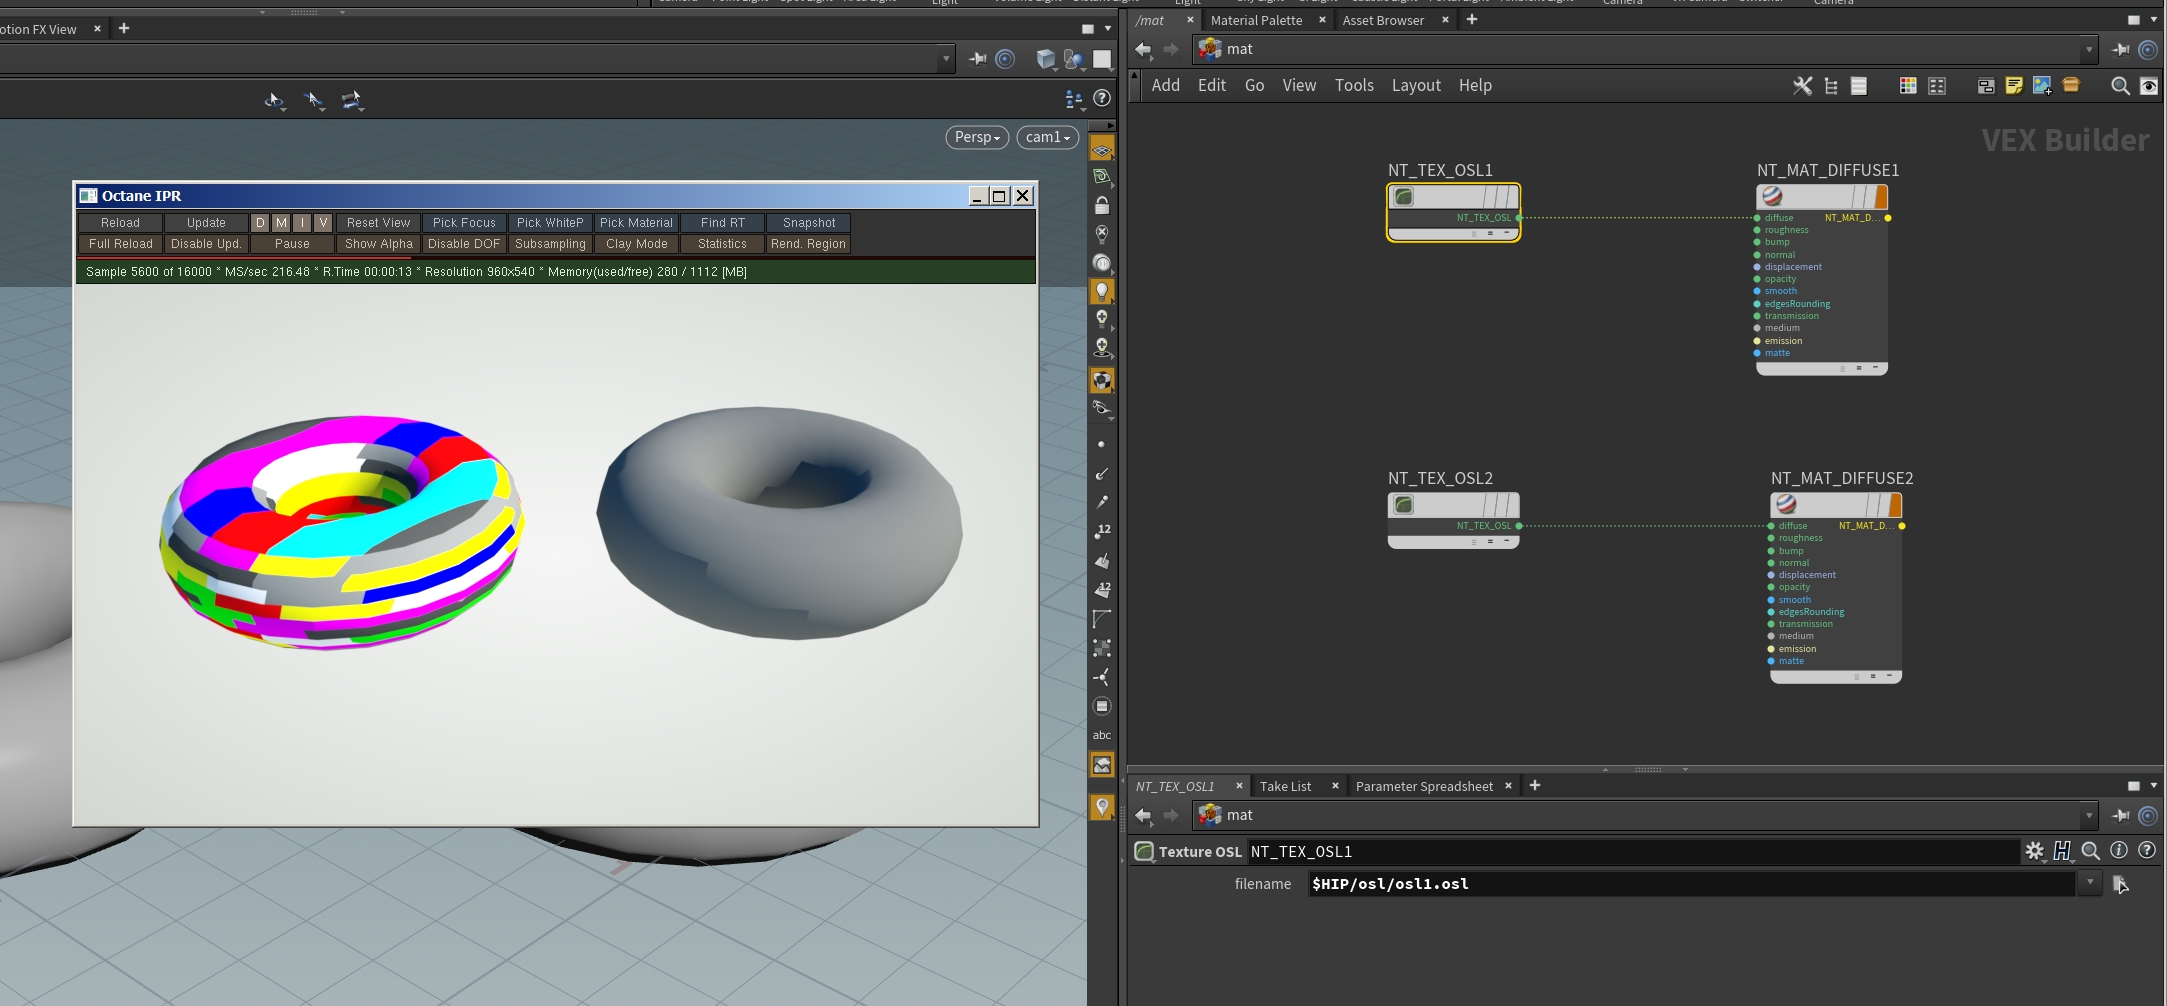
Task: Click the Houdini H icon in parameter pane
Action: pos(2062,851)
